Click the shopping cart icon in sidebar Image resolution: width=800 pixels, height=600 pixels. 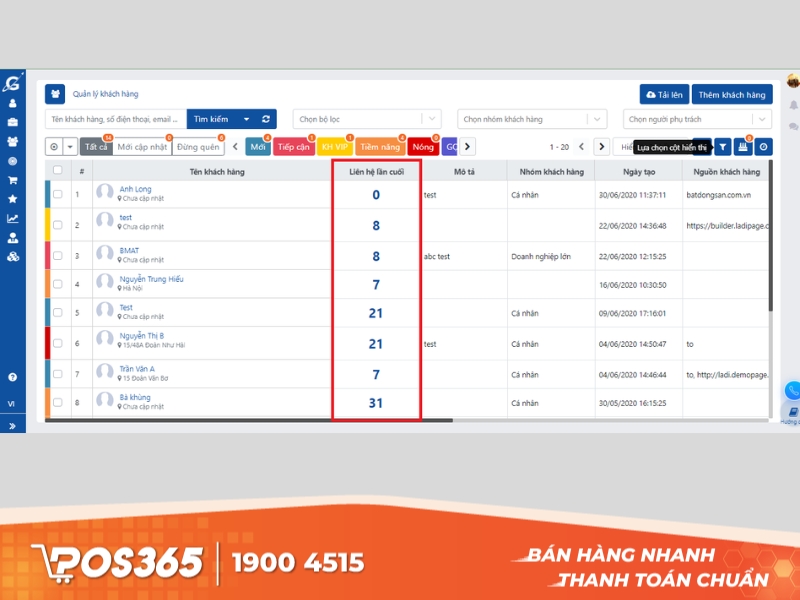pyautogui.click(x=13, y=181)
